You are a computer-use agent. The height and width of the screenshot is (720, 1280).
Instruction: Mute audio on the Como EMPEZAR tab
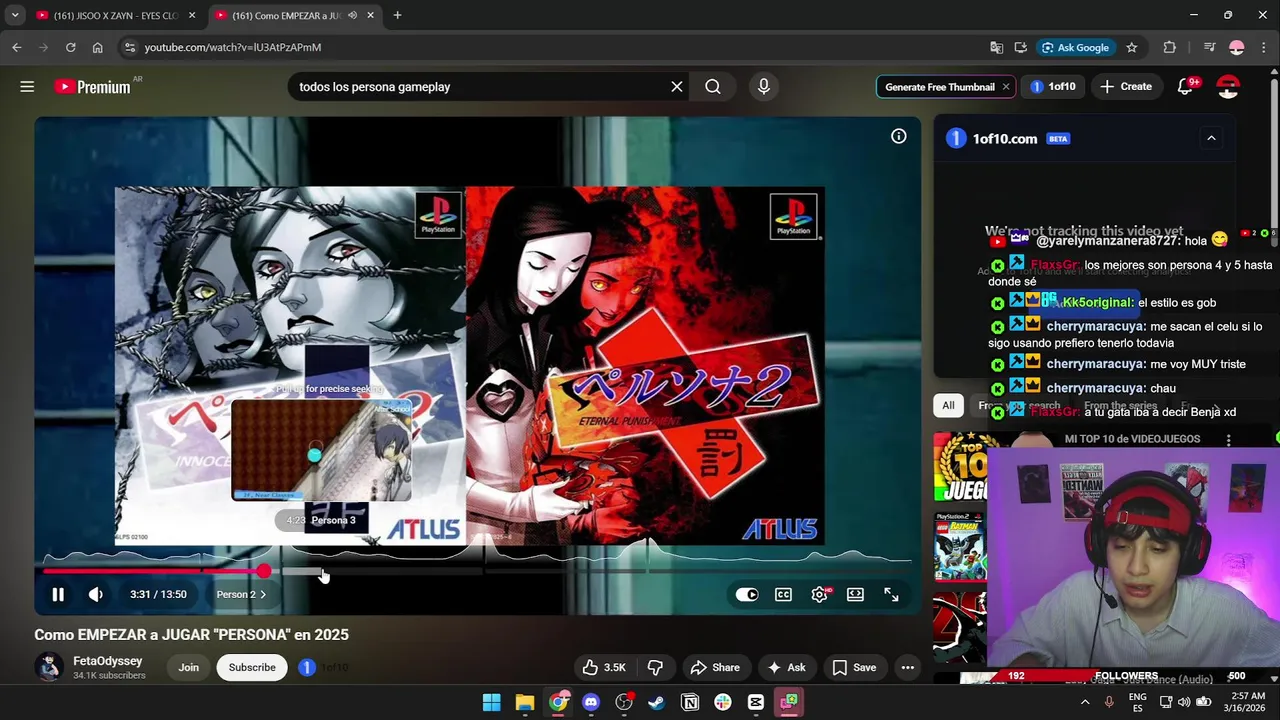point(352,15)
